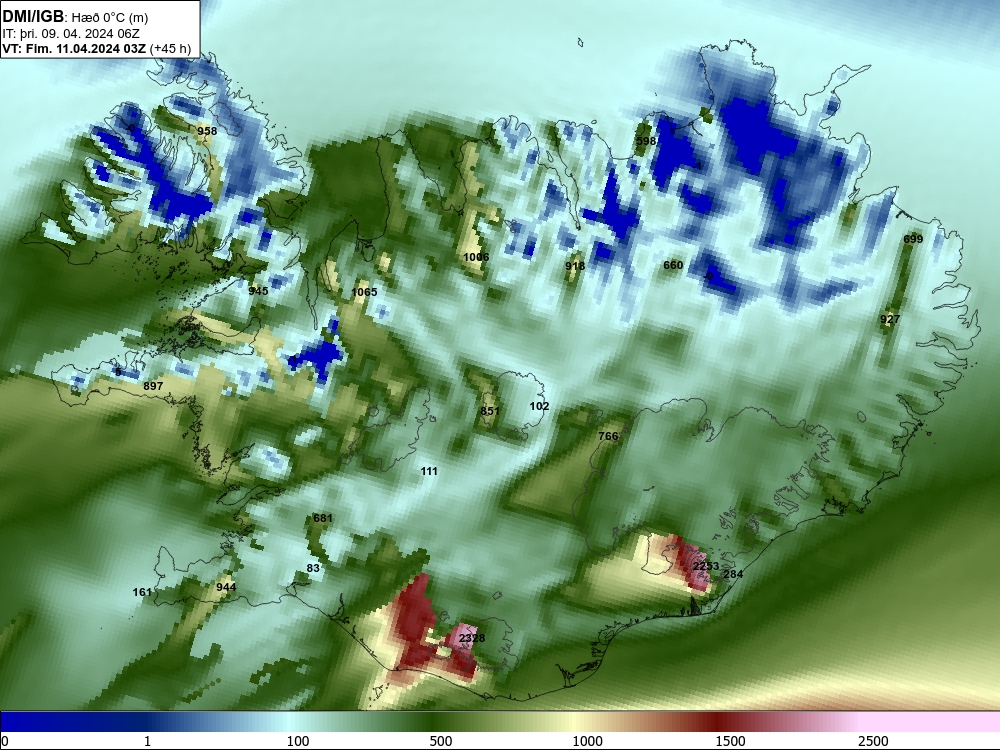
Task: Click the 851 height value
Action: tap(490, 411)
